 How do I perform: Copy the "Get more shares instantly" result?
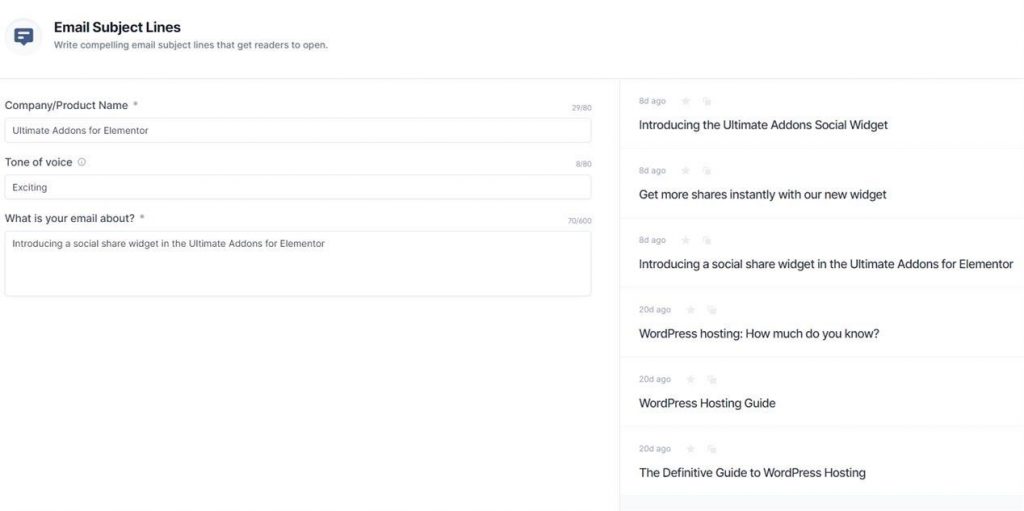point(706,171)
